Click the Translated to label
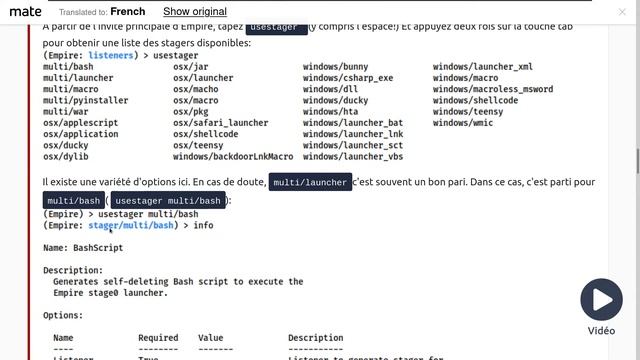 coord(83,12)
